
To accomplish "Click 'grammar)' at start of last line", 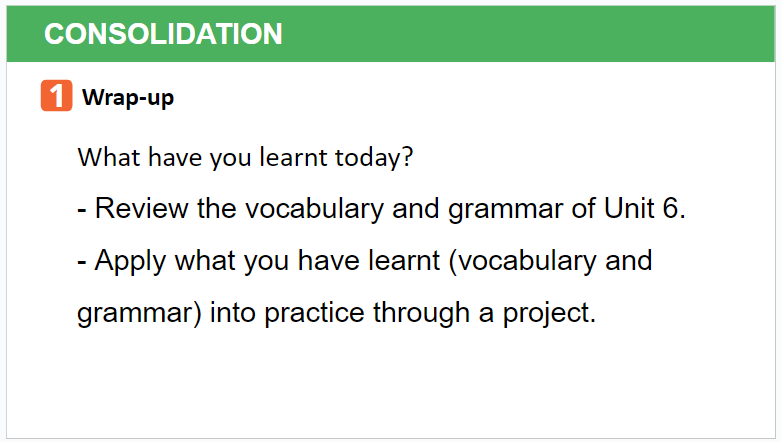I will click(x=139, y=313).
